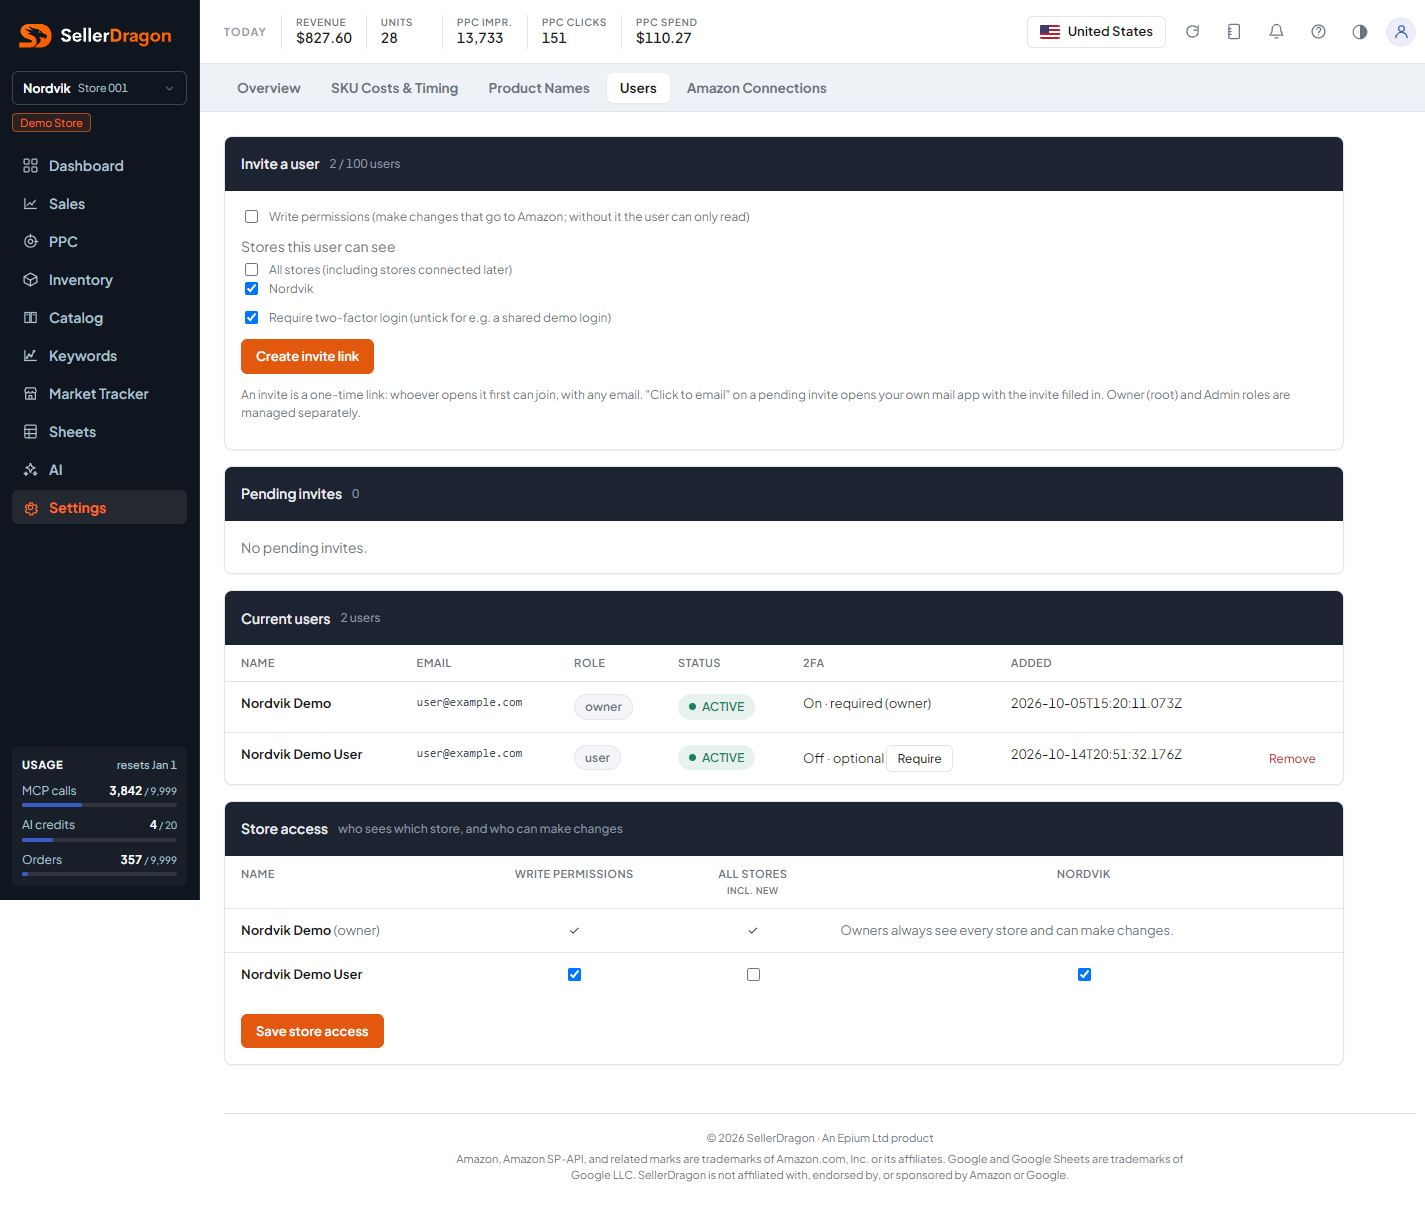The width and height of the screenshot is (1425, 1212).
Task: Open Inventory in the sidebar
Action: 99,280
